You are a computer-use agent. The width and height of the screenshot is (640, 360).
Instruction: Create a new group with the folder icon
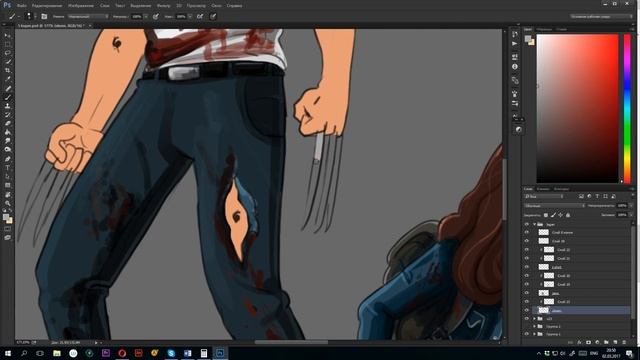coord(606,342)
